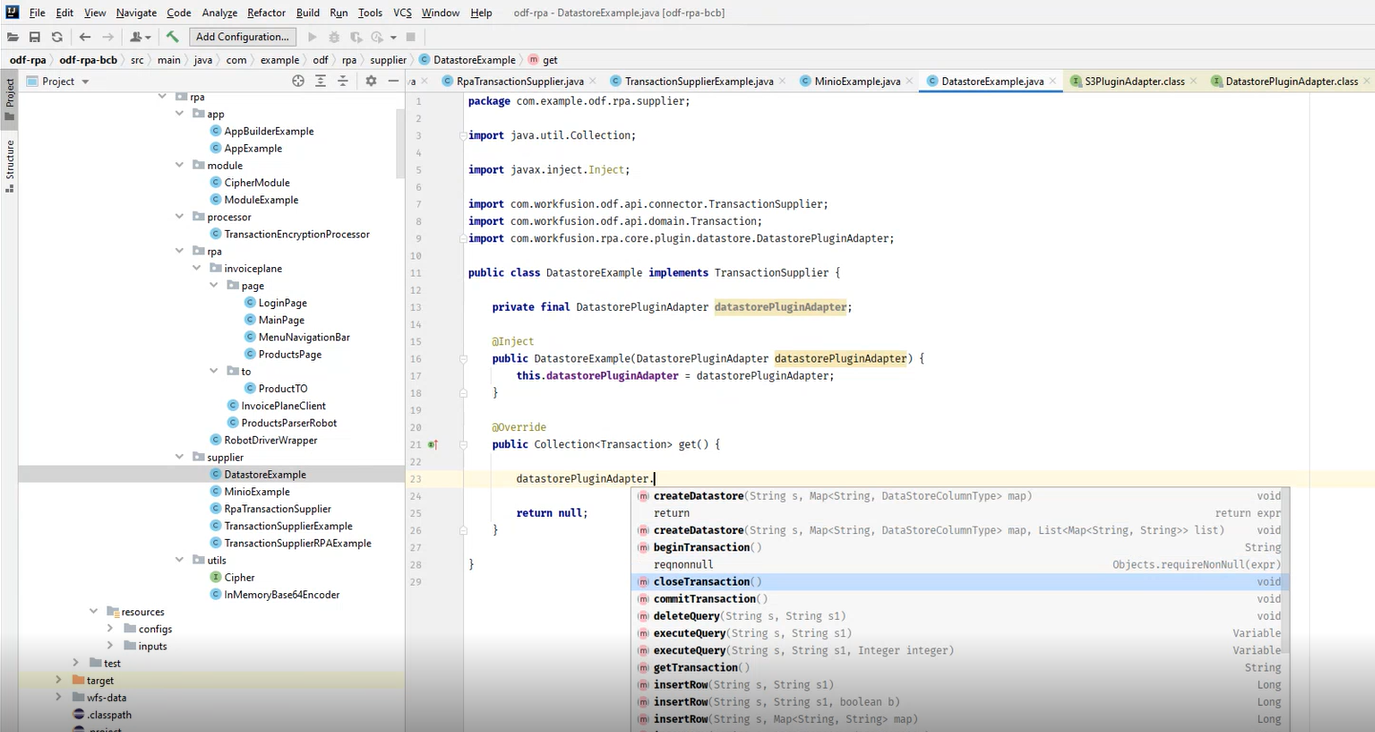Collapse the utils folder
This screenshot has height=732, width=1375.
click(180, 560)
